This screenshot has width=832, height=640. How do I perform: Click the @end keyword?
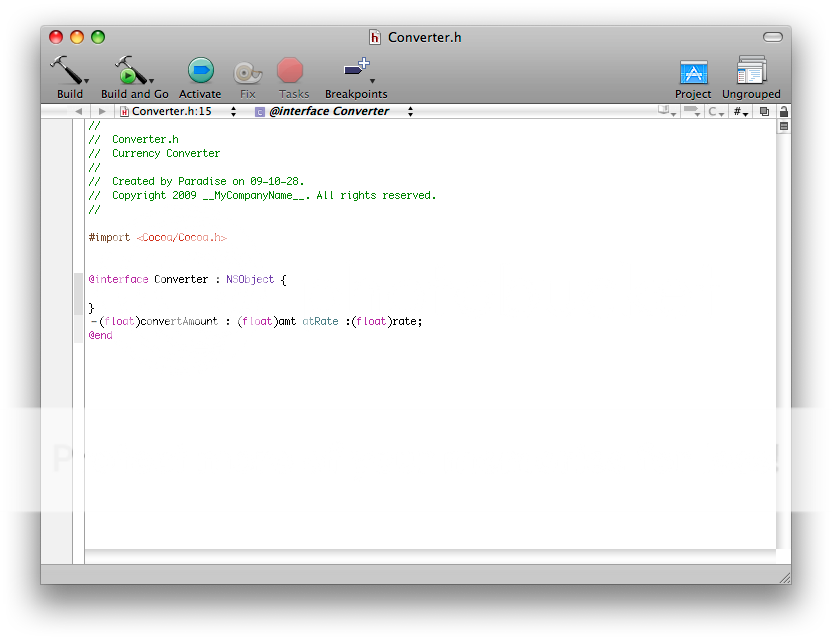point(100,335)
